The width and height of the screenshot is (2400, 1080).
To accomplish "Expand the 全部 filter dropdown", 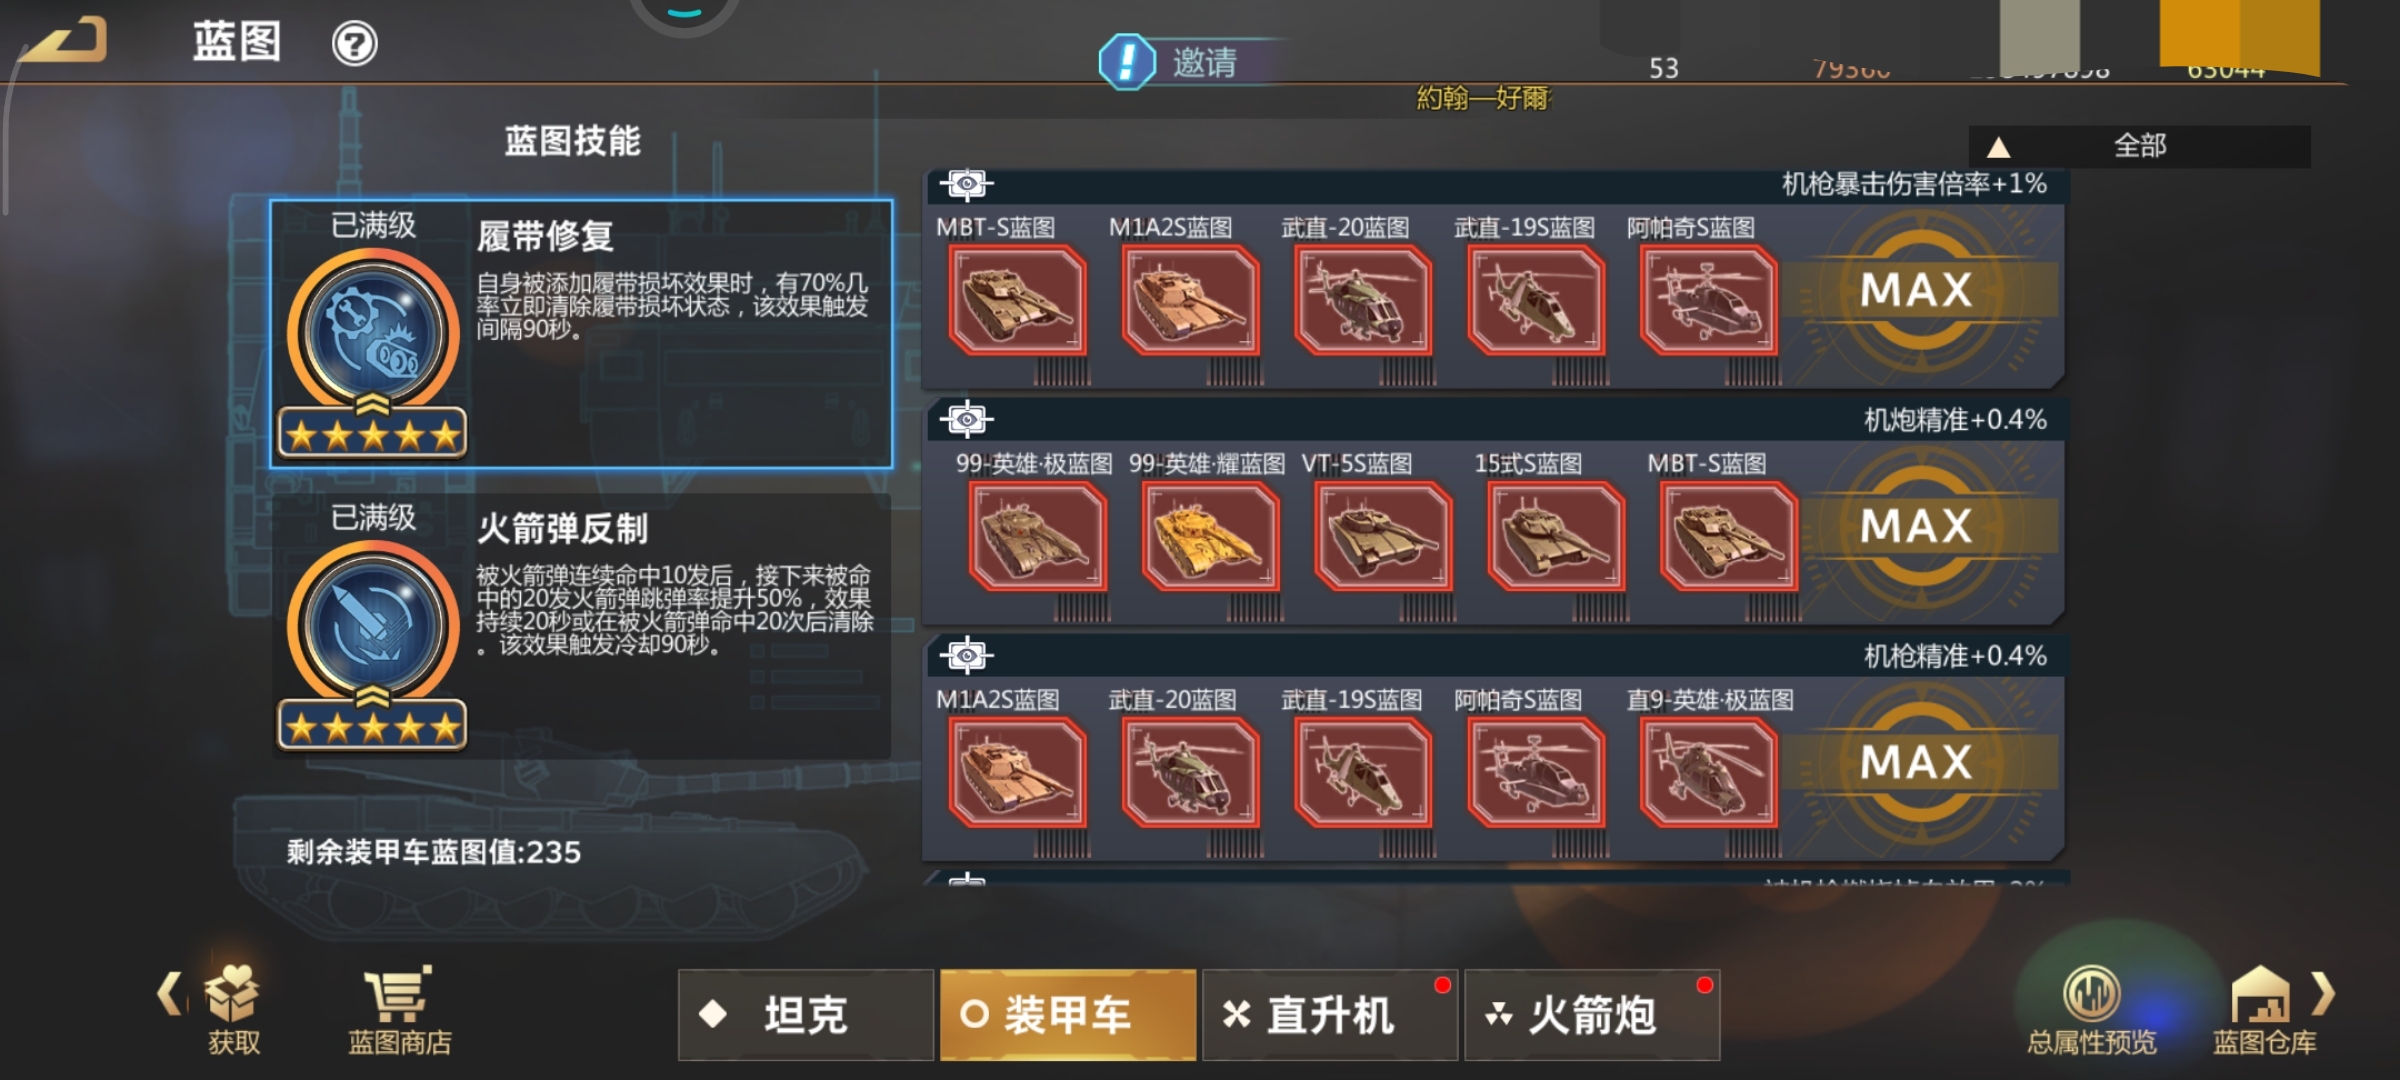I will point(2139,147).
